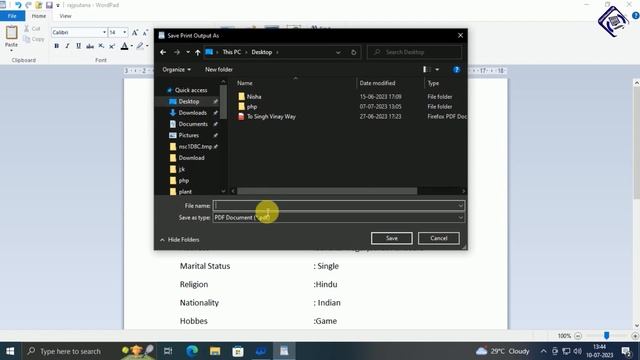Refresh the Desktop folder listing
This screenshot has height=360, width=640.
353,52
